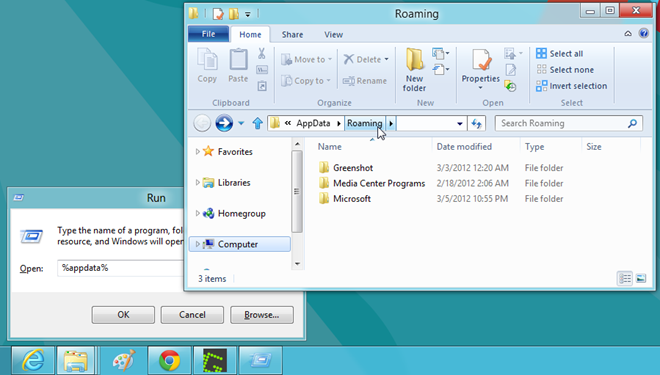
Task: Click the Back navigation arrow
Action: click(x=202, y=123)
